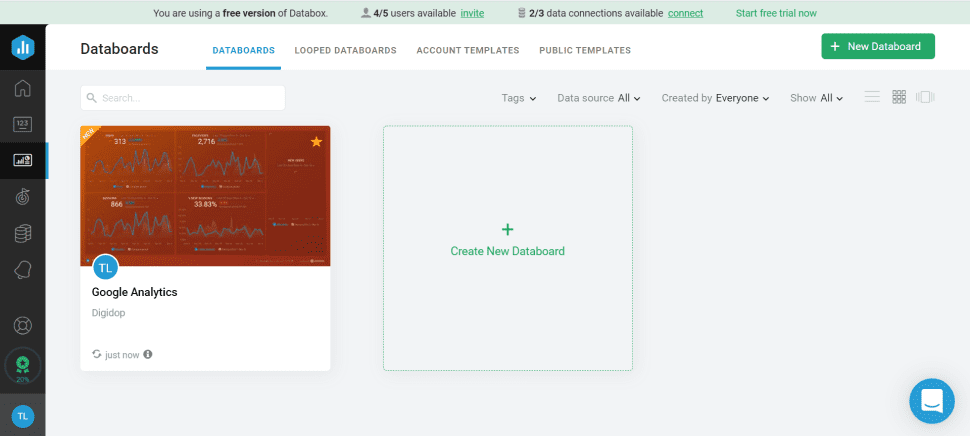
Task: Click the 4/5 users available text
Action: [x=415, y=13]
